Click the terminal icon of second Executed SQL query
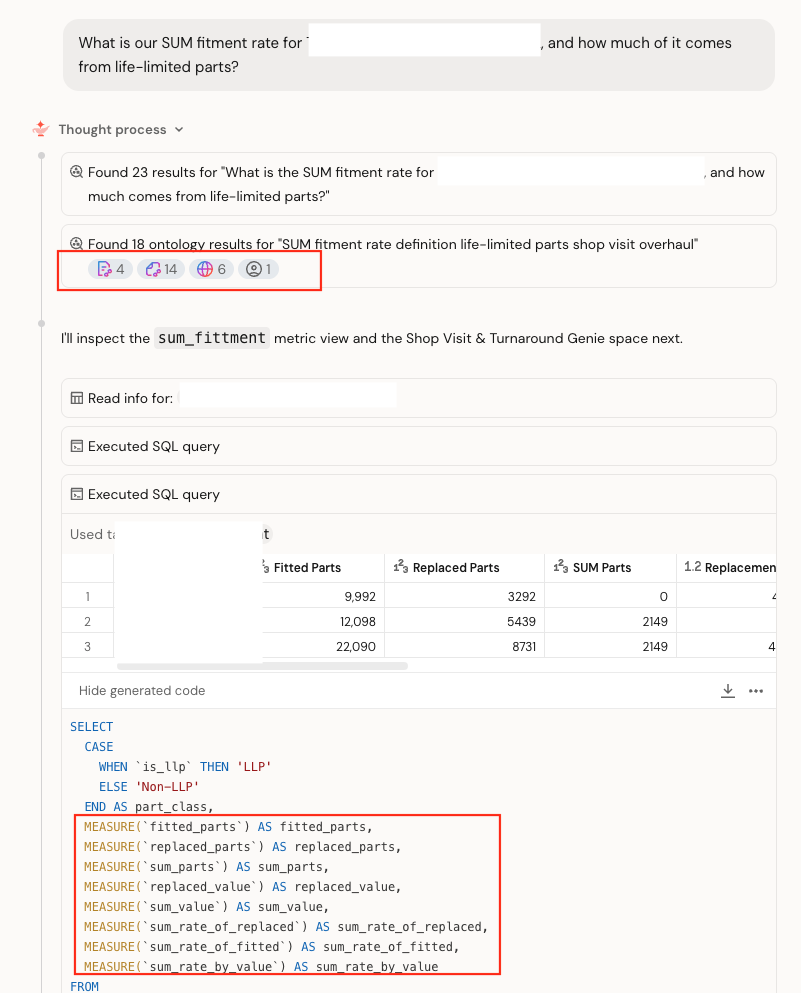The image size is (801, 993). pos(77,494)
